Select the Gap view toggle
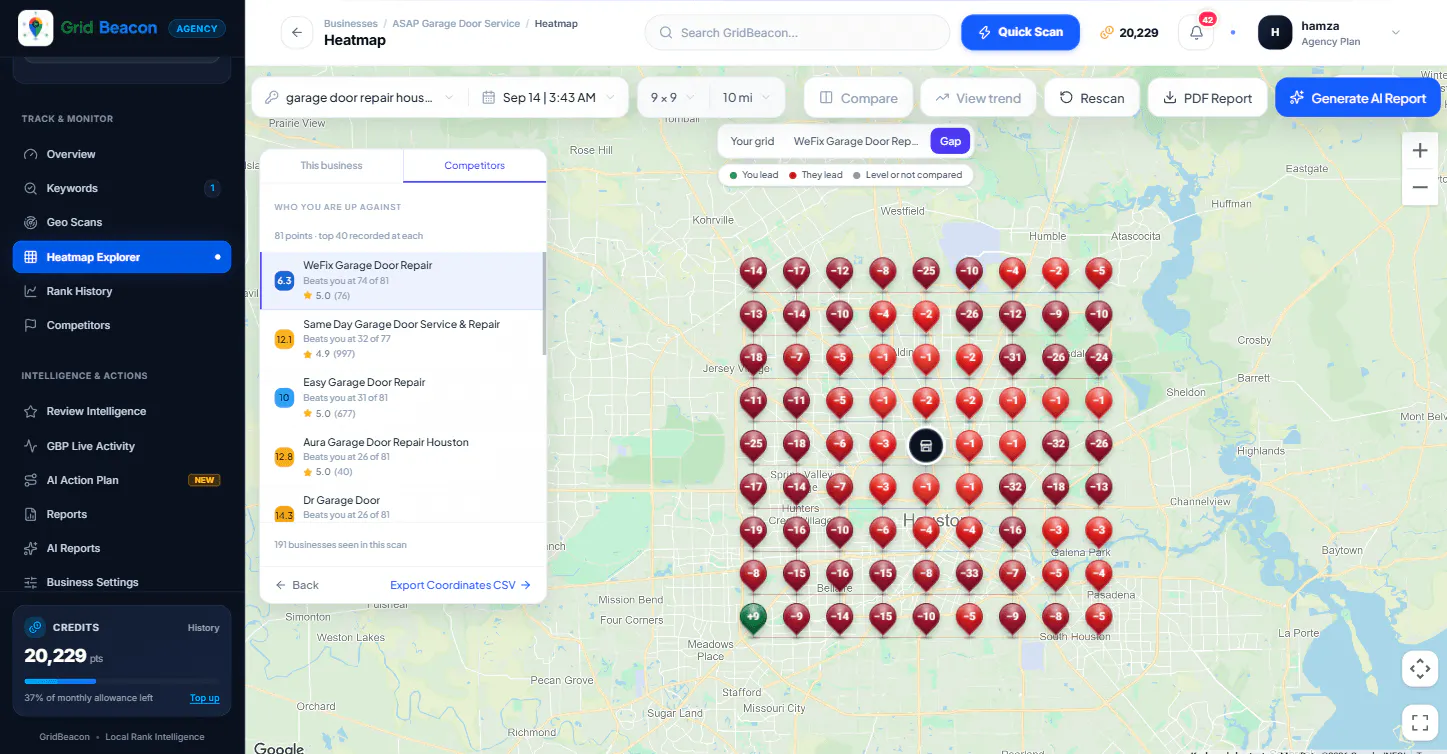 950,141
